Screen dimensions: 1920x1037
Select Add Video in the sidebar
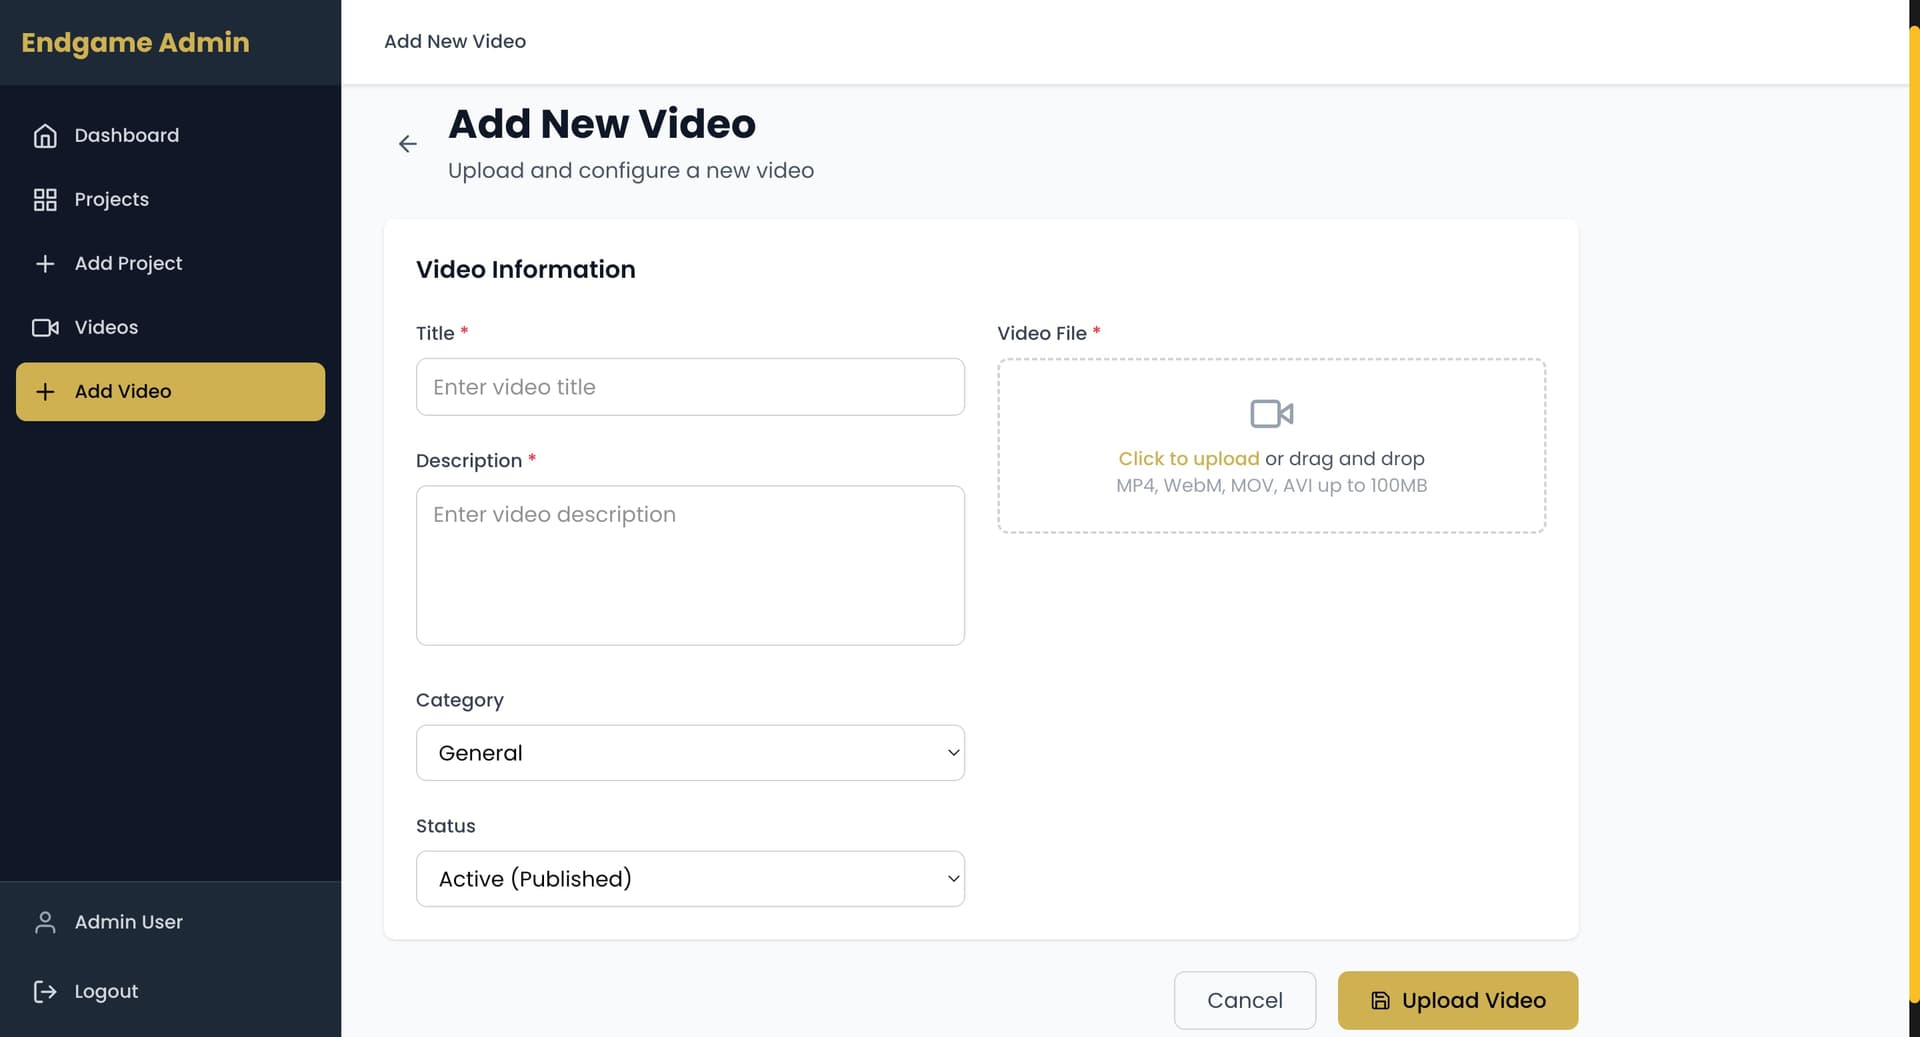click(x=170, y=392)
